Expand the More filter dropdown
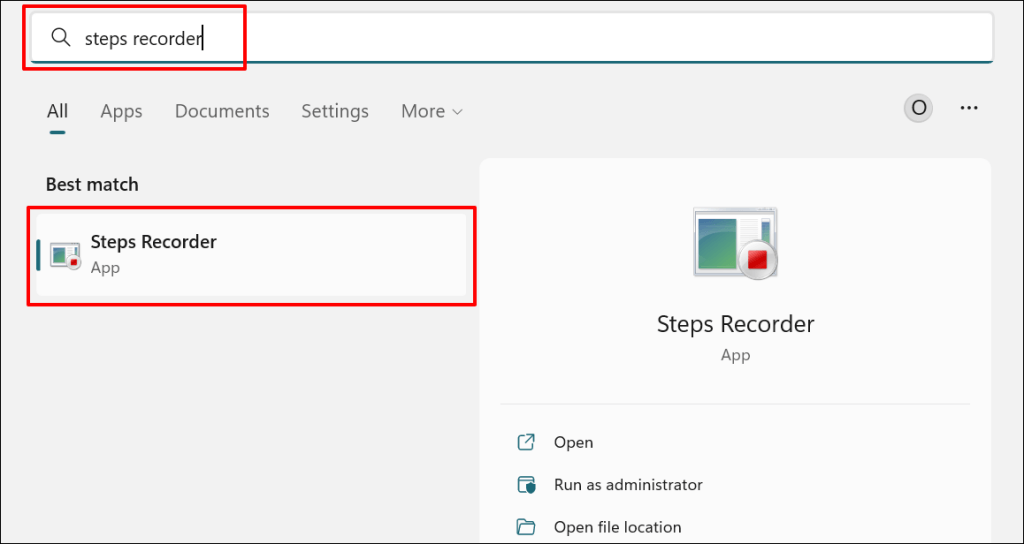Image resolution: width=1024 pixels, height=544 pixels. point(431,111)
